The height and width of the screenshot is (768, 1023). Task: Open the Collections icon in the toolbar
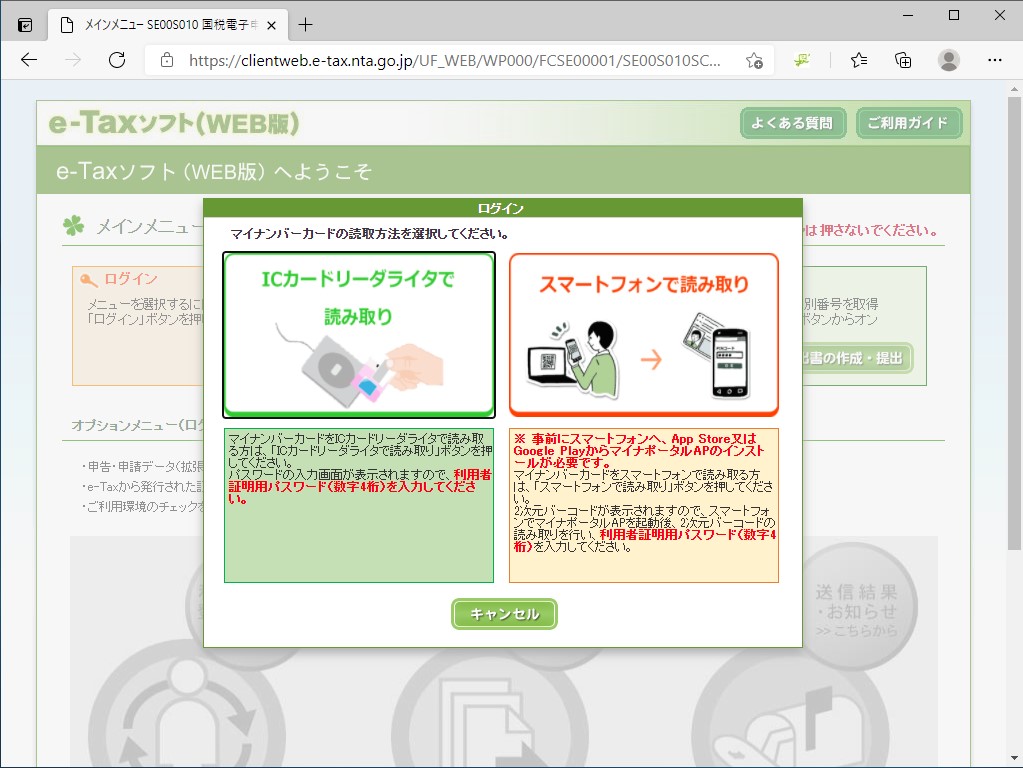[x=901, y=60]
